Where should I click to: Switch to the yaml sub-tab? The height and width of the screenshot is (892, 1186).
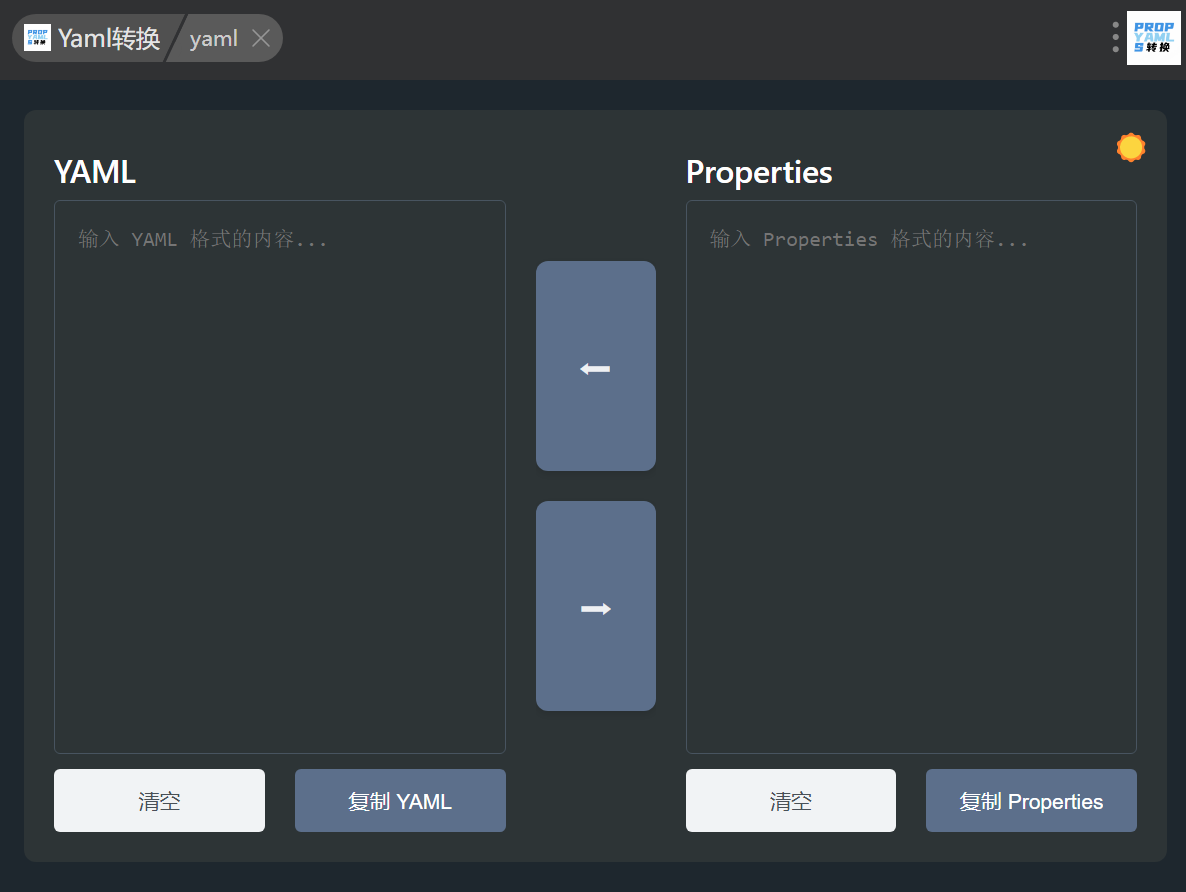[214, 38]
